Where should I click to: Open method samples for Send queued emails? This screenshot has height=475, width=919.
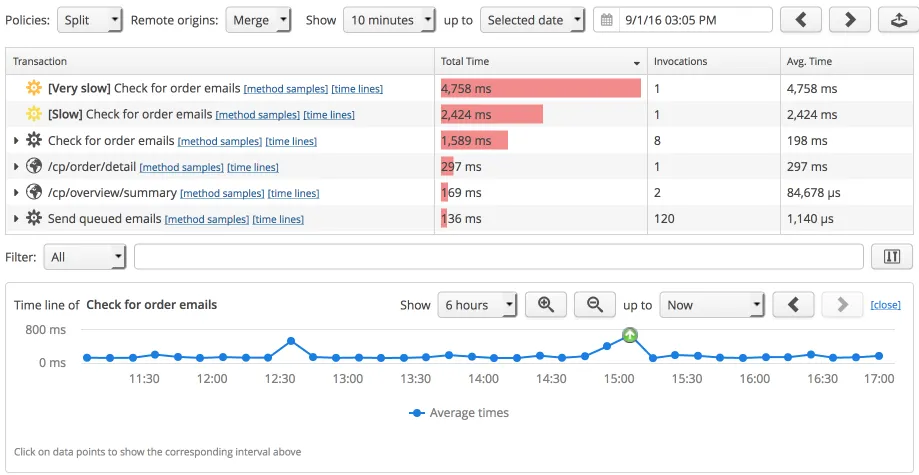tap(207, 219)
